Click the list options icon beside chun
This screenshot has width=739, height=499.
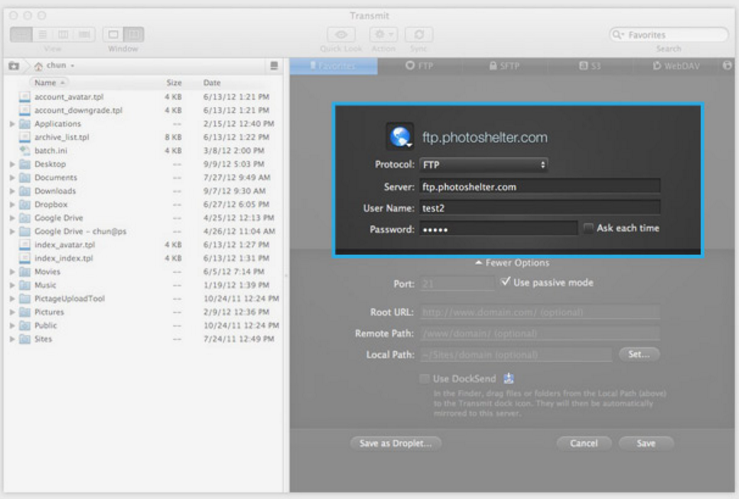click(274, 66)
